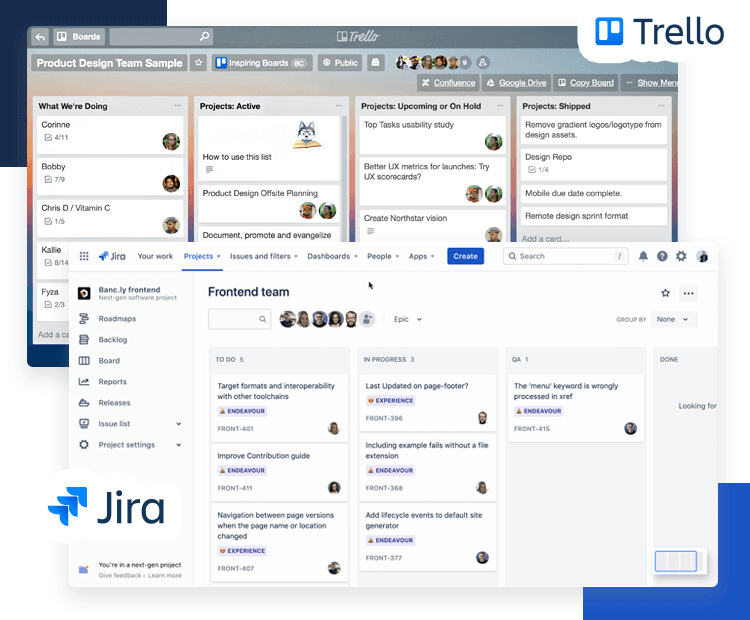
Task: Open the Group by None dropdown
Action: coord(673,319)
